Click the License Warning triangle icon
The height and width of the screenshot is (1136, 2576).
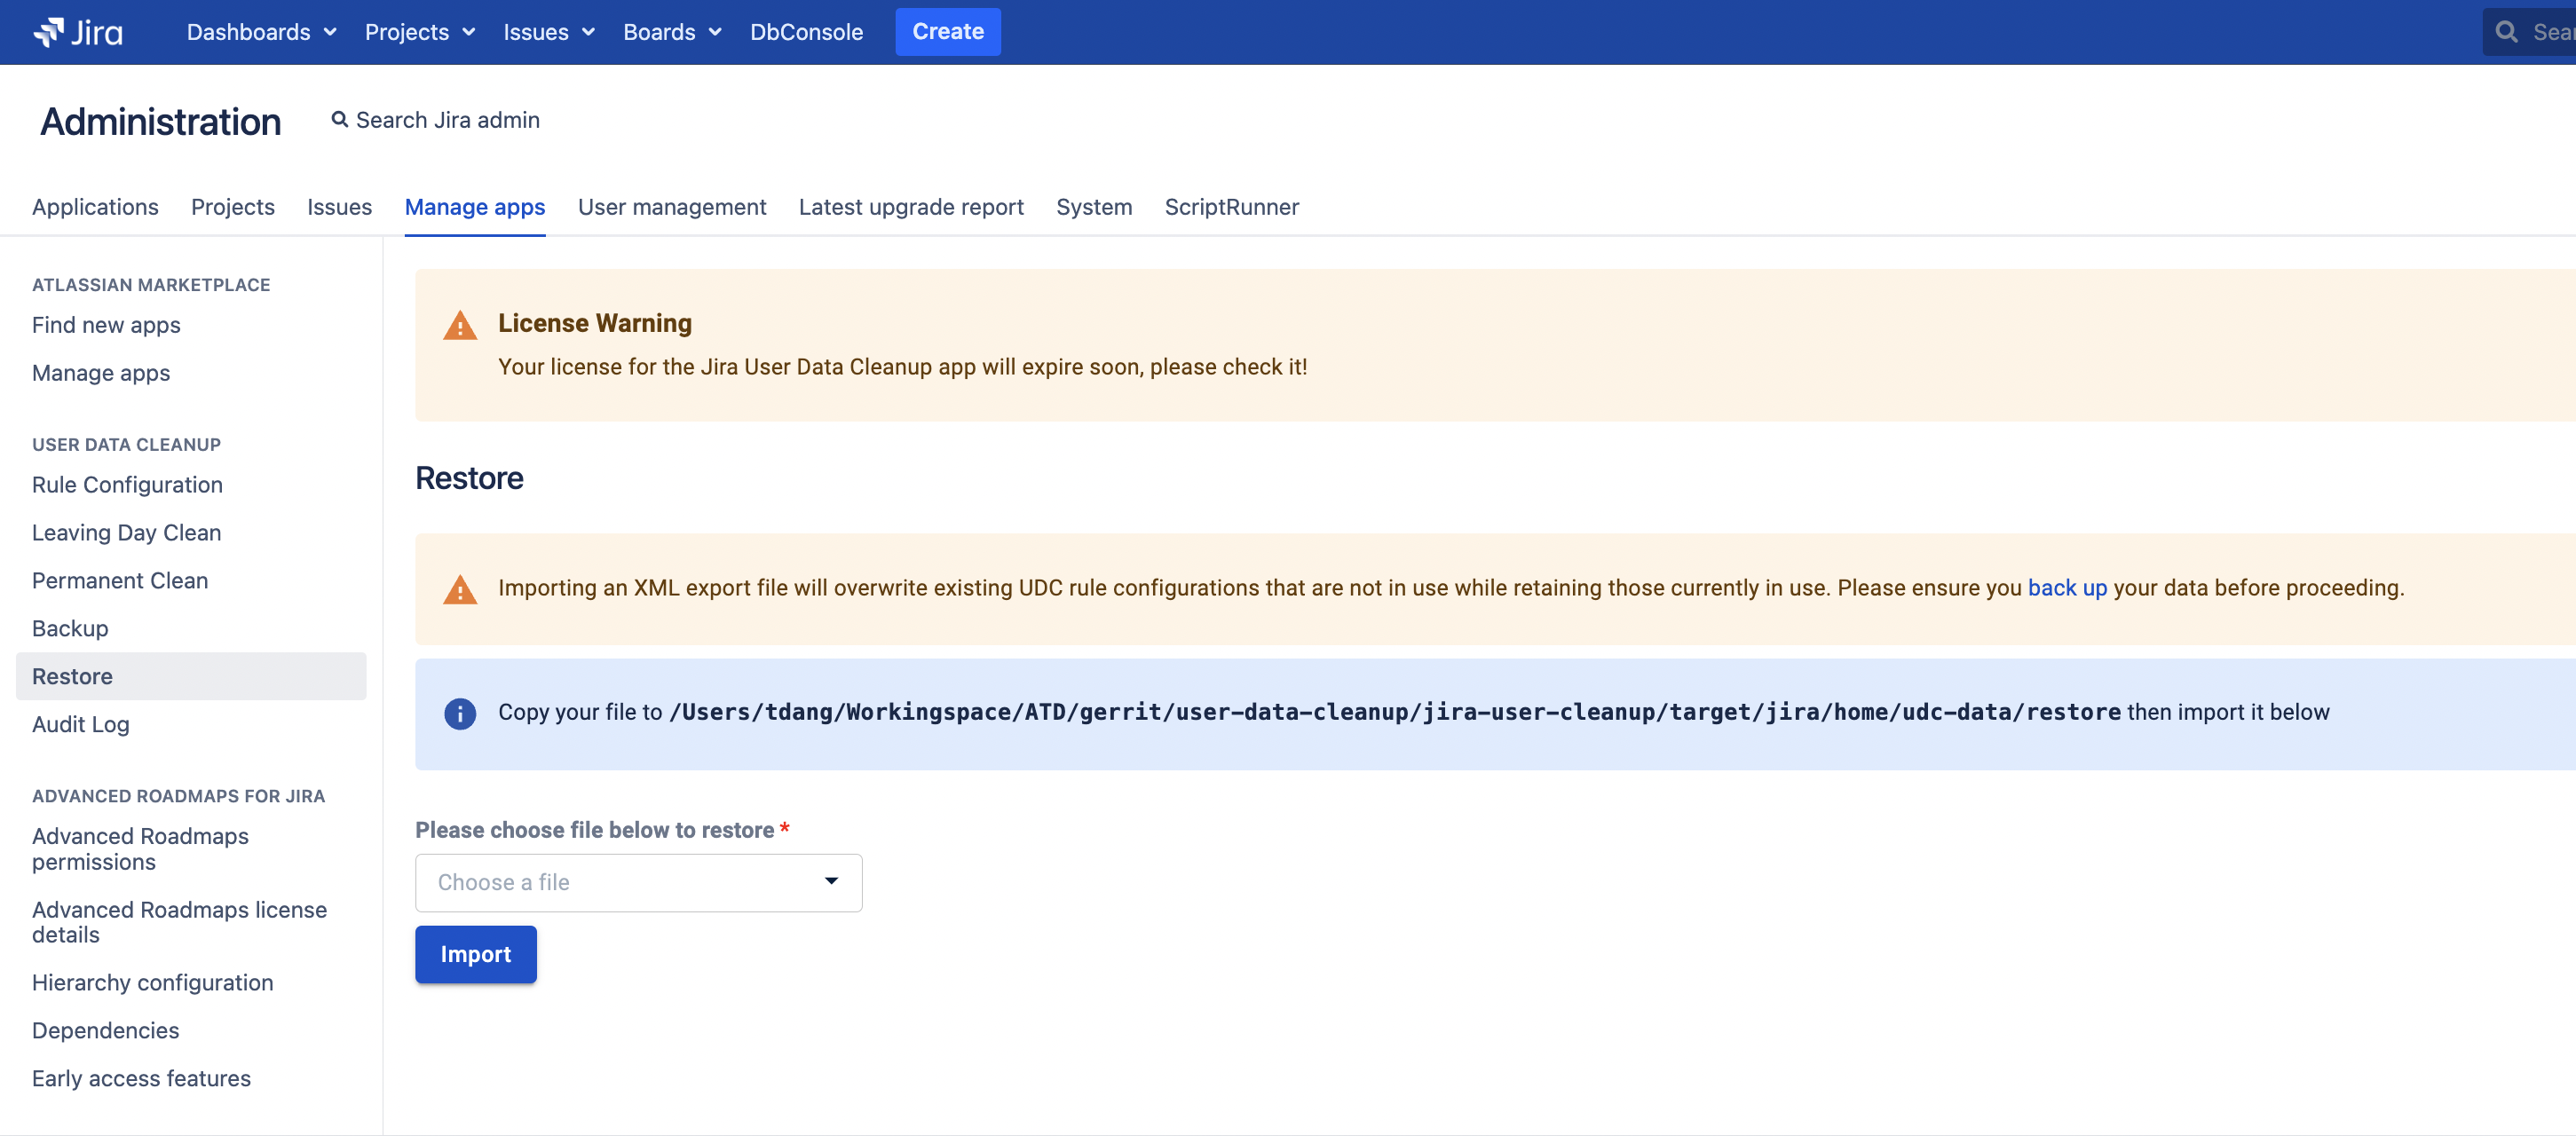click(x=460, y=325)
